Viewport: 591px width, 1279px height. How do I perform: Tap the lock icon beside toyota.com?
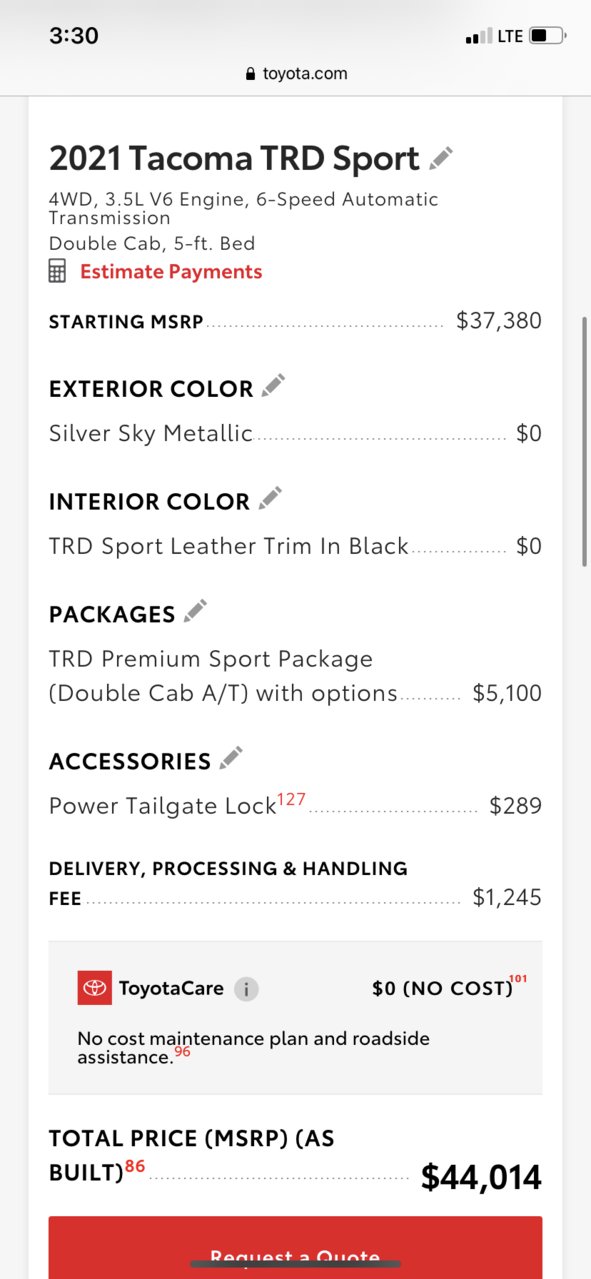[251, 74]
